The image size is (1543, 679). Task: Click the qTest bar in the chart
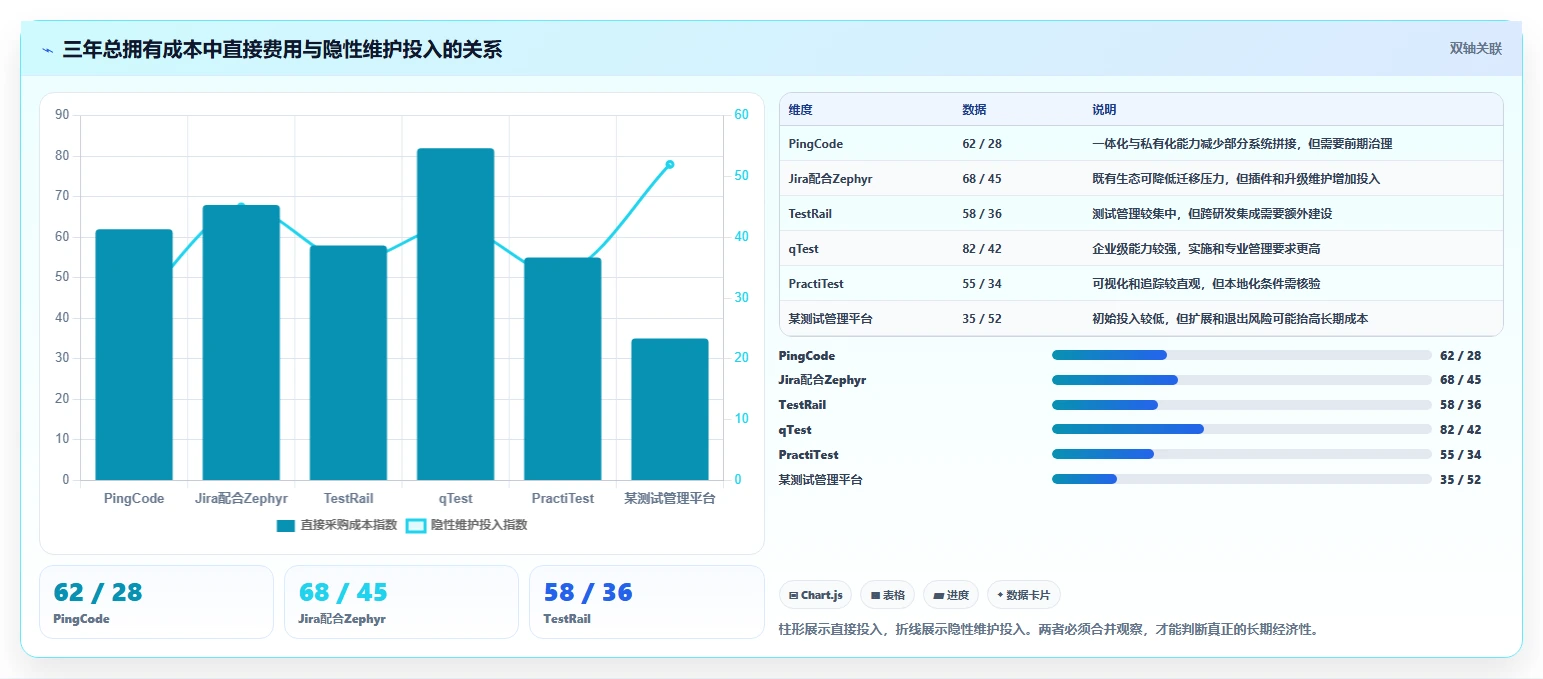point(455,314)
